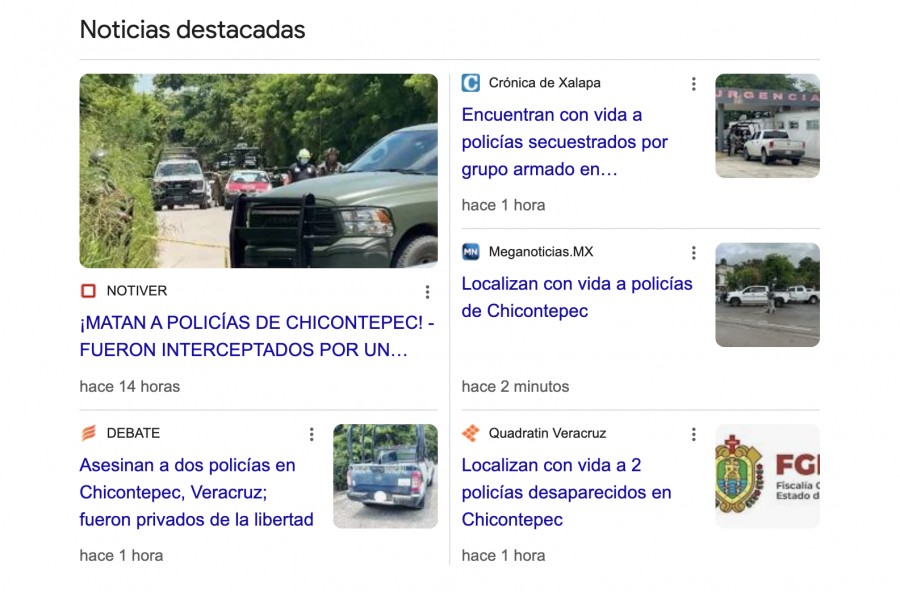The image size is (900, 592).
Task: Click the large military truck photo
Action: (258, 171)
